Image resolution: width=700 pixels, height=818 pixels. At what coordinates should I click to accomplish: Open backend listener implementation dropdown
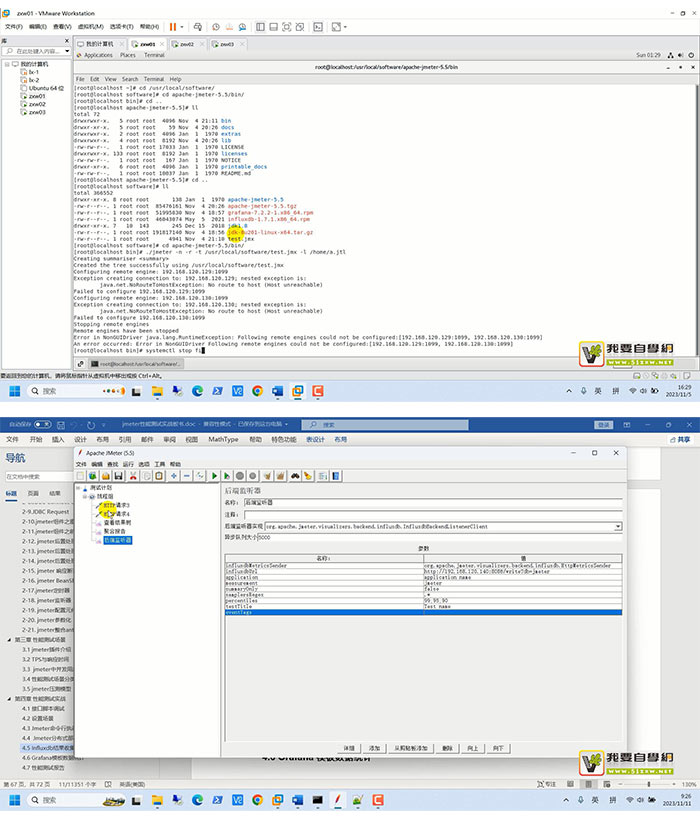(x=618, y=526)
